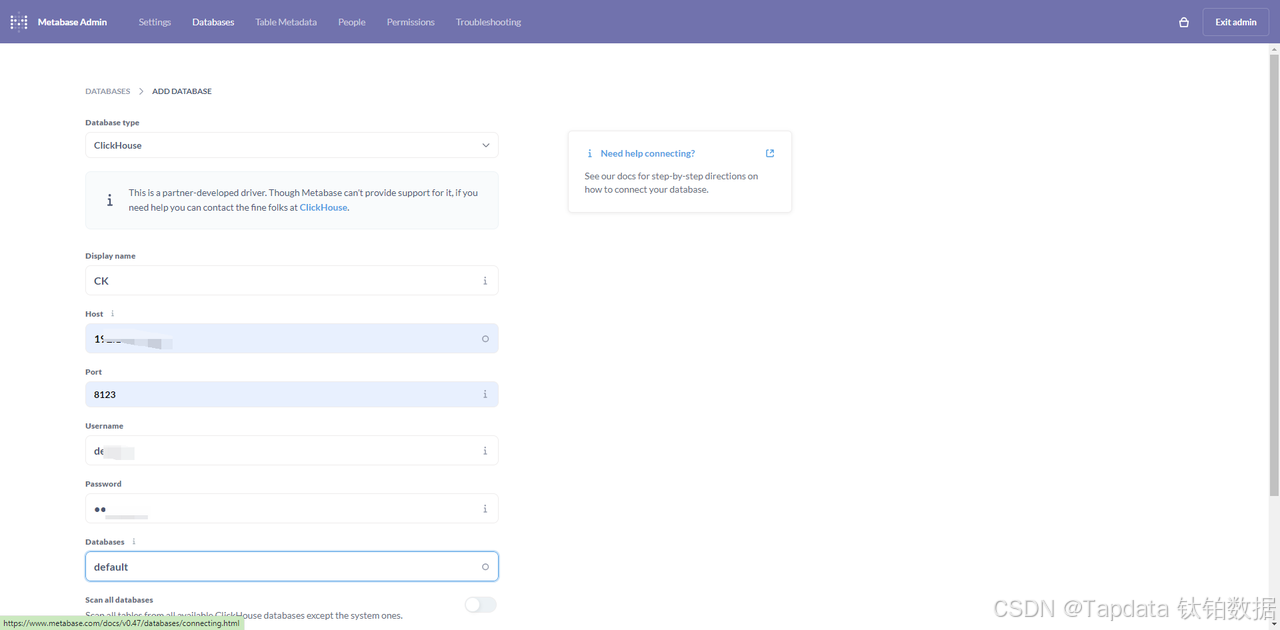Click the Username input field

point(292,451)
